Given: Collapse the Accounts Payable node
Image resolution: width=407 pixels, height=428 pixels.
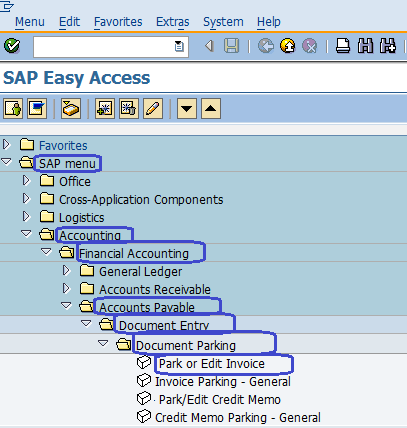Looking at the screenshot, I should 66,305.
